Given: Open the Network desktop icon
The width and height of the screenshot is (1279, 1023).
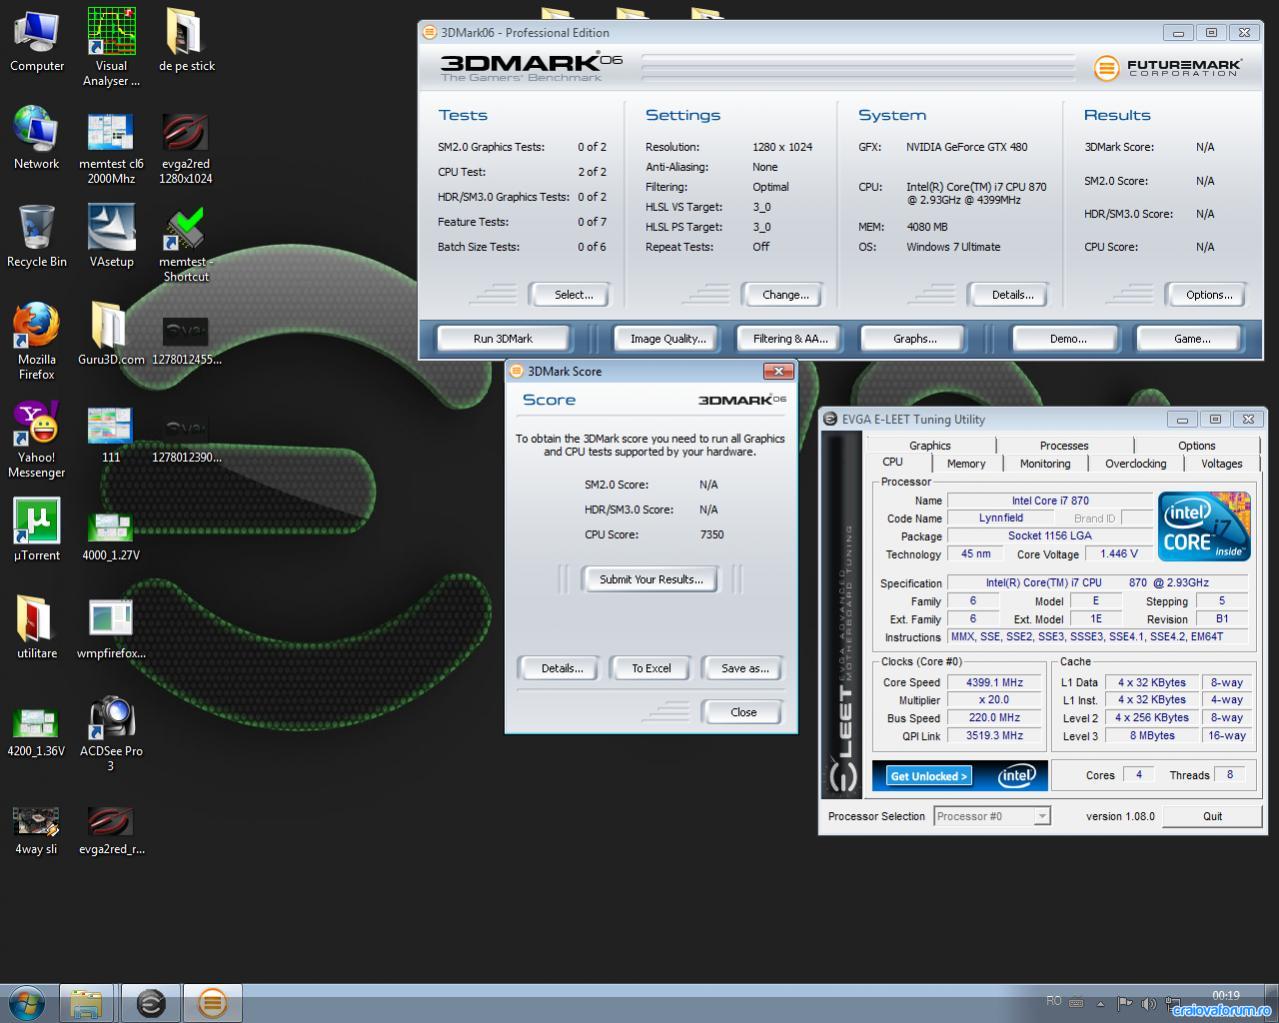Looking at the screenshot, I should (x=37, y=138).
